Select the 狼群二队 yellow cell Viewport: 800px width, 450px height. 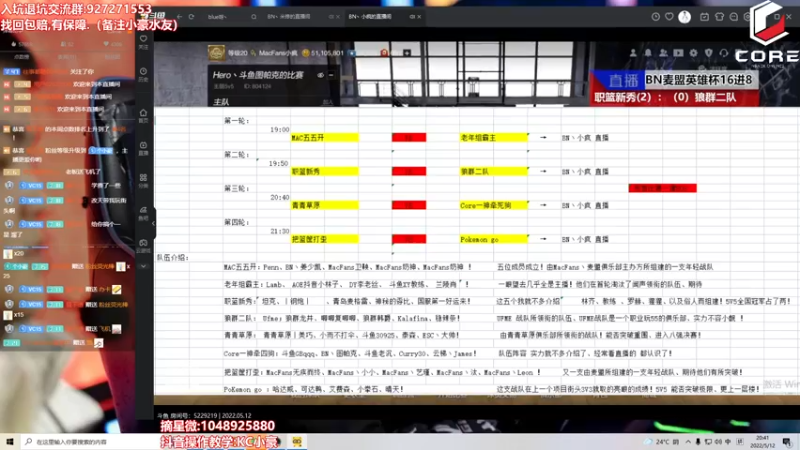(493, 171)
